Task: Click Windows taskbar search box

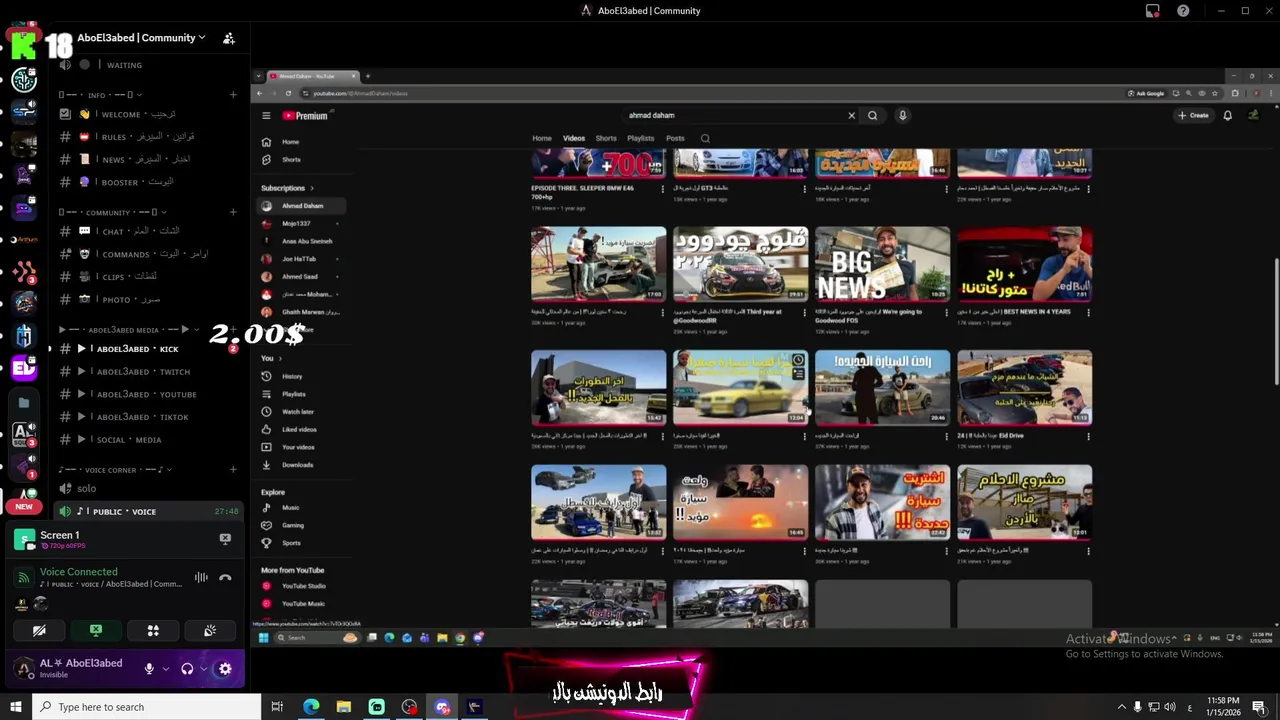Action: point(146,707)
